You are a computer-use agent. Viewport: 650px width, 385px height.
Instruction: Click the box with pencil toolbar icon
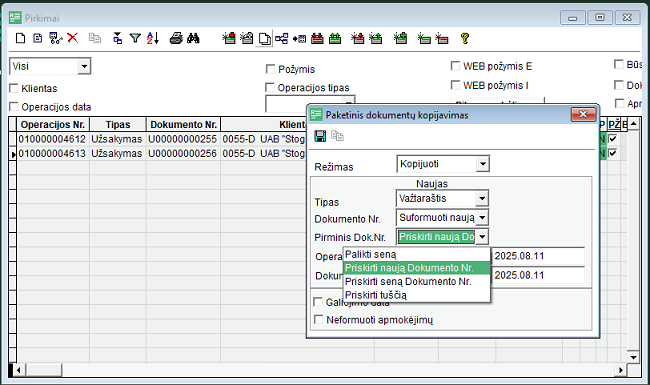pos(247,39)
